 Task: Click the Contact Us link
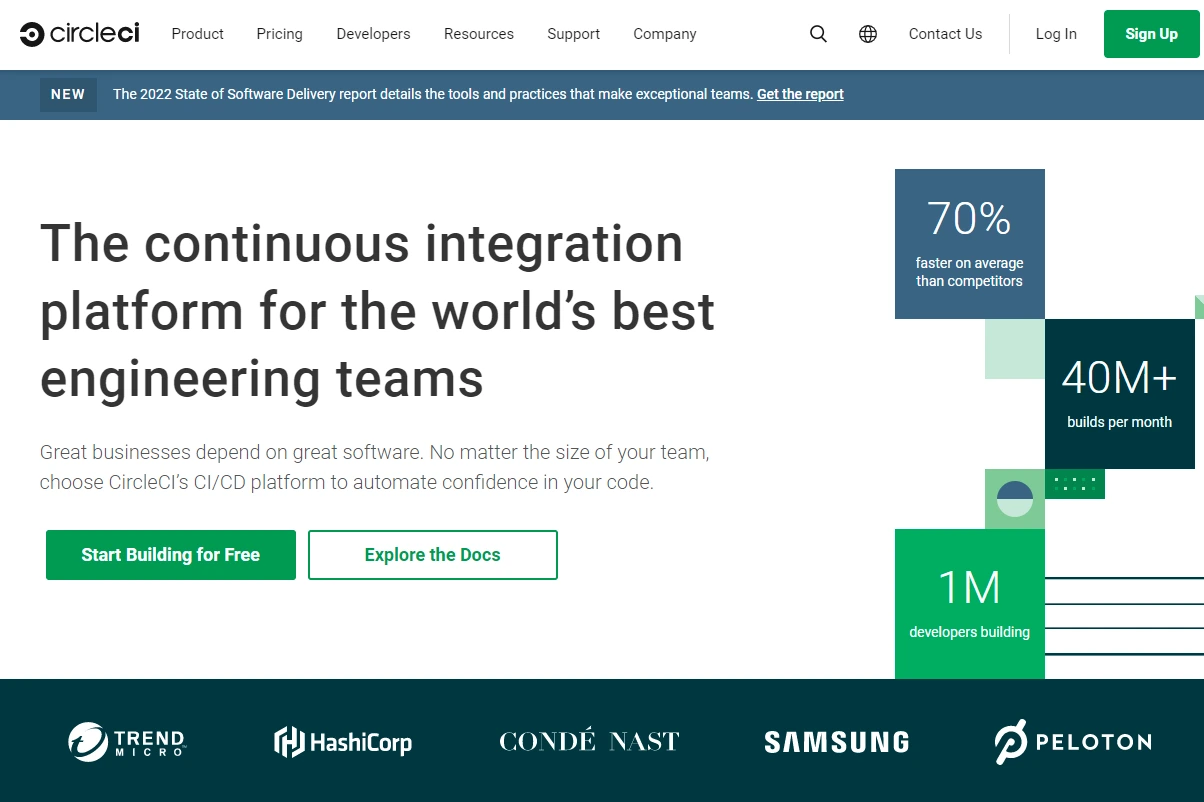[945, 34]
